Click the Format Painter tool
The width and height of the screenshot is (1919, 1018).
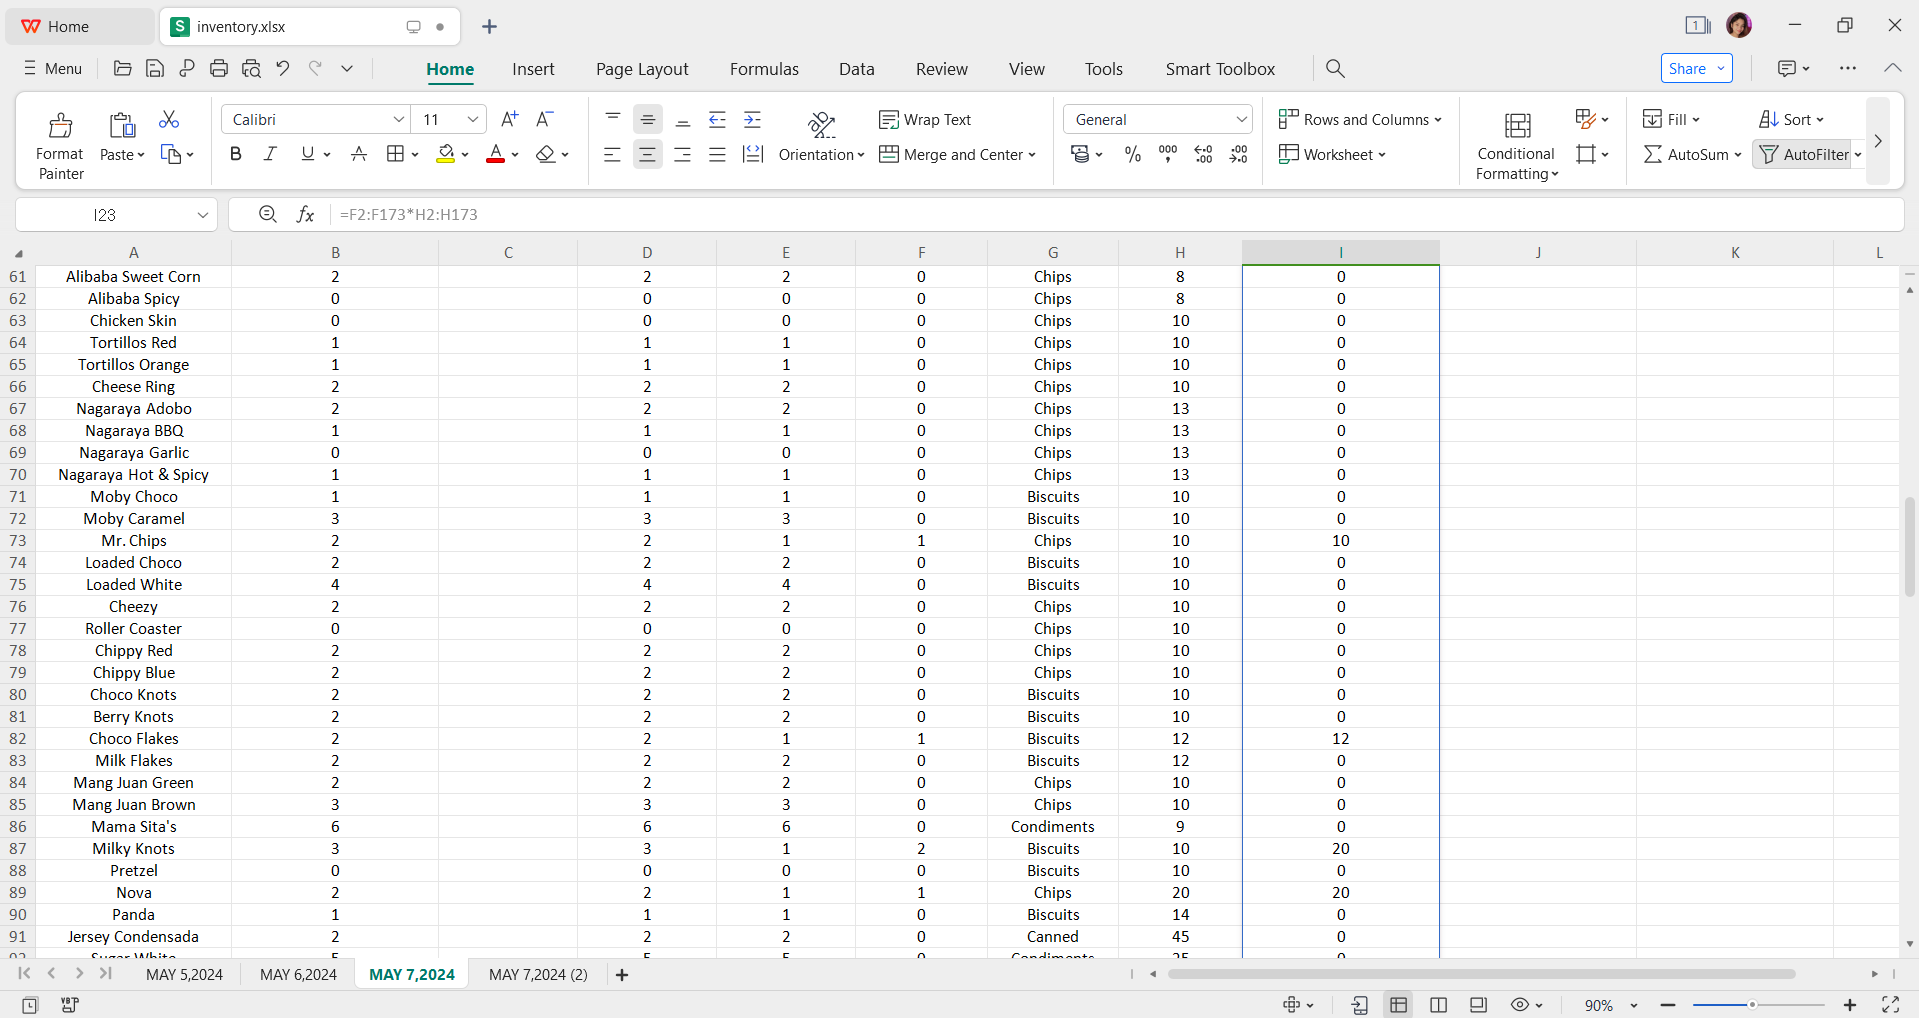[60, 145]
